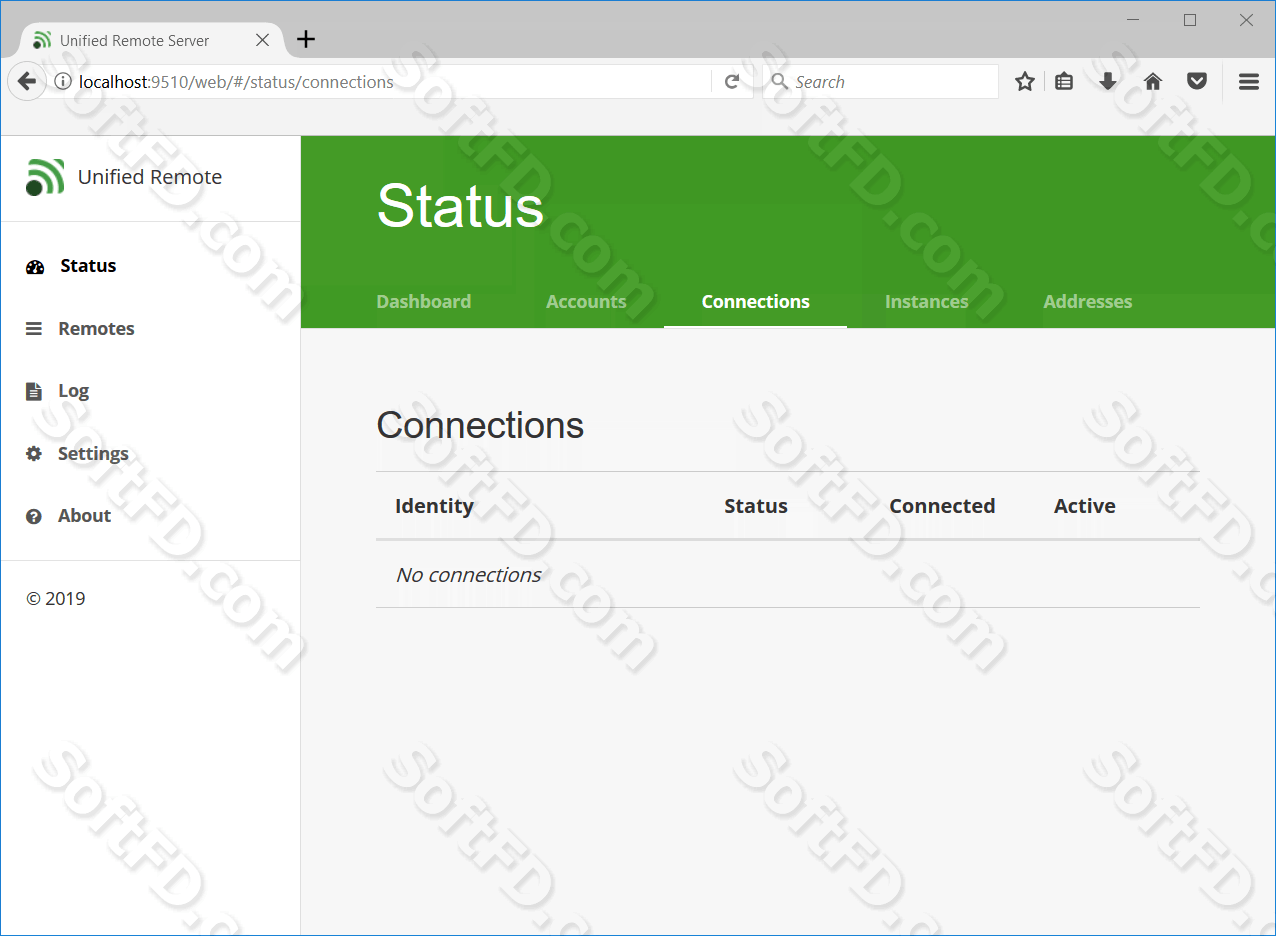Screen dimensions: 1276x936
Task: Save to Pocket icon in toolbar
Action: coord(1197,82)
